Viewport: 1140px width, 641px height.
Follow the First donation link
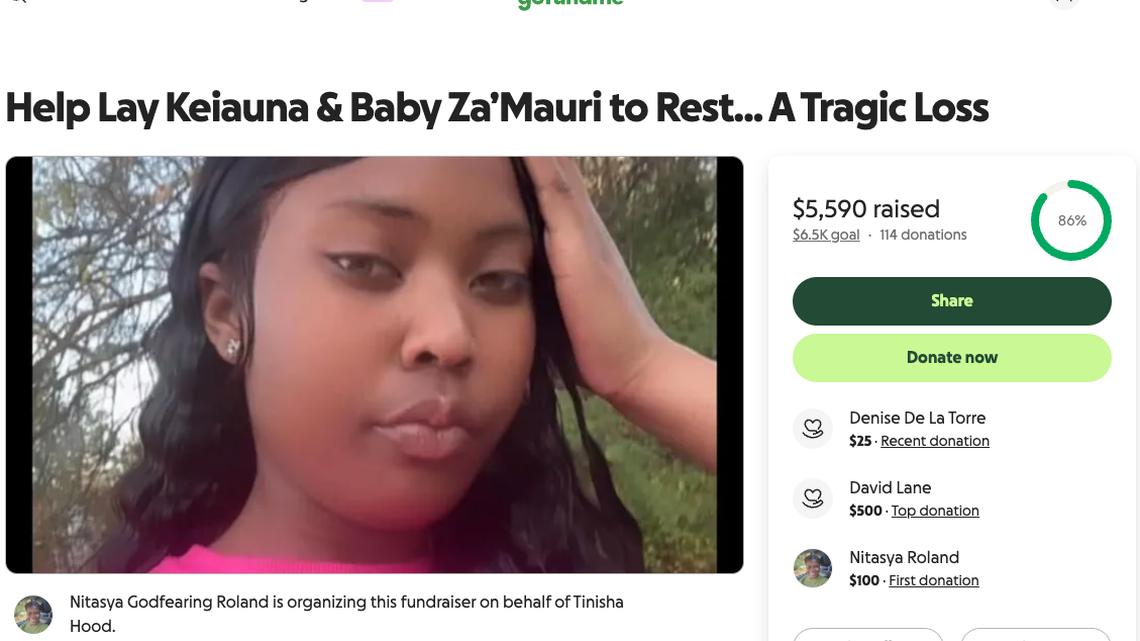pyautogui.click(x=934, y=581)
